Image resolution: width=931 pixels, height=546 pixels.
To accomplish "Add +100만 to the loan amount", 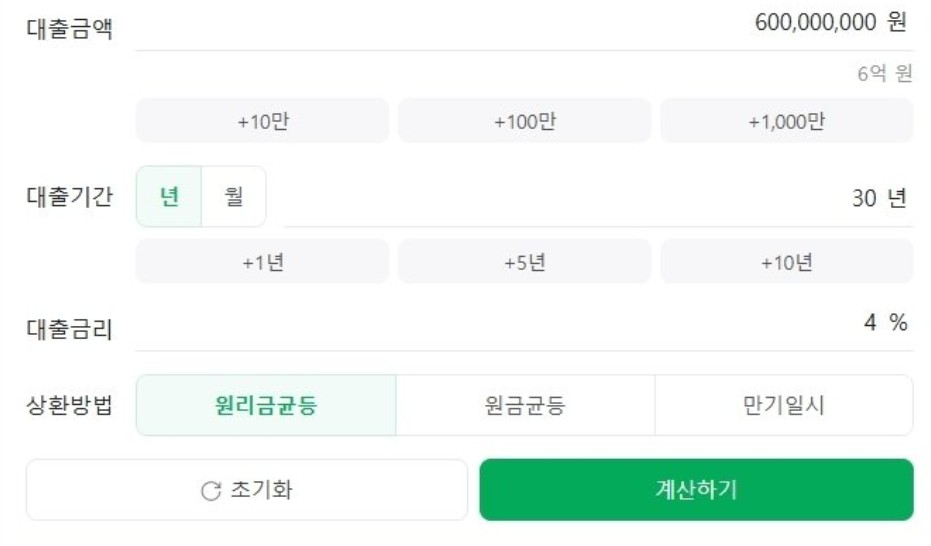I will click(x=525, y=121).
